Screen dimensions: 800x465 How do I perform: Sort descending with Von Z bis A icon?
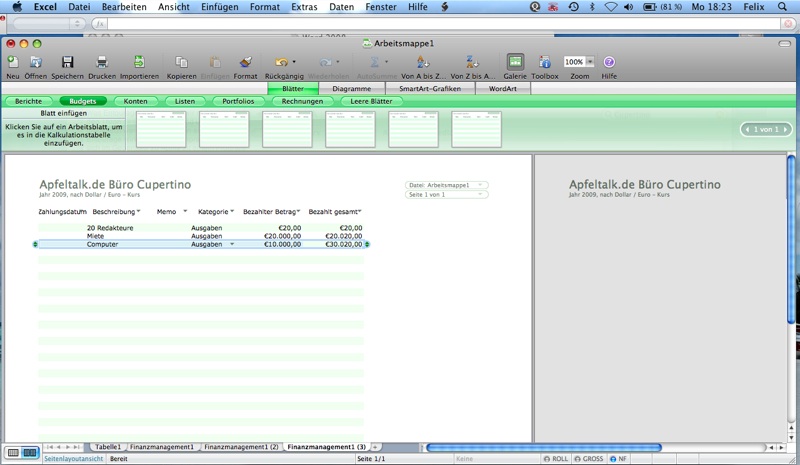coord(472,62)
